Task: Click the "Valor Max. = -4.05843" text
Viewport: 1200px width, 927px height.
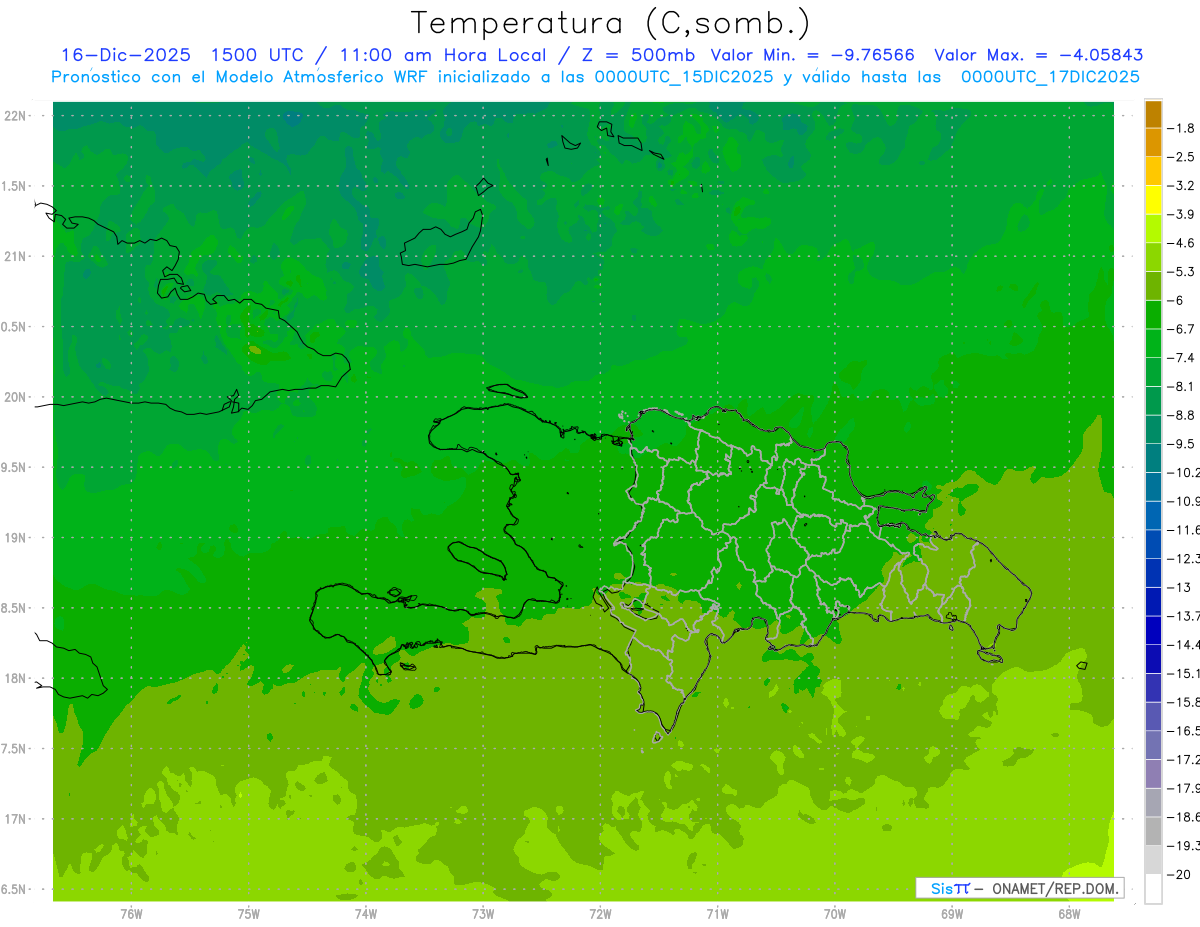Action: [x=1039, y=55]
